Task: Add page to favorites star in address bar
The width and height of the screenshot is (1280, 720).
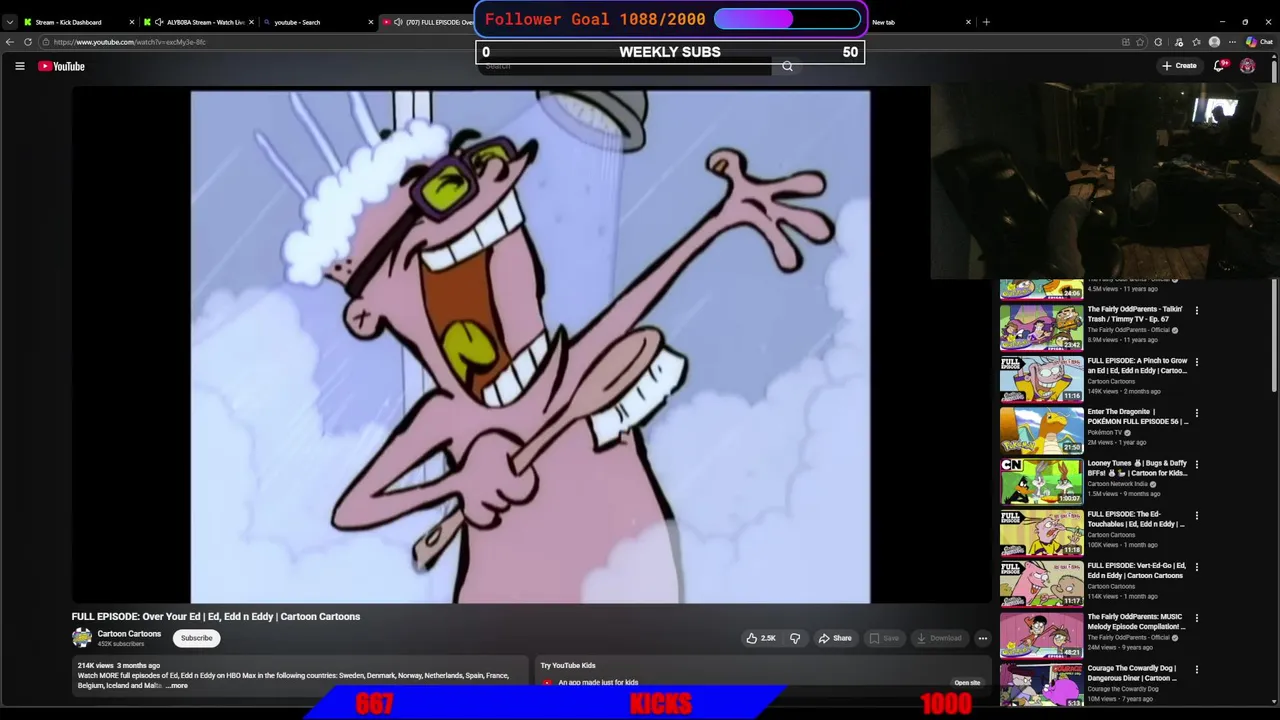Action: (x=1142, y=42)
